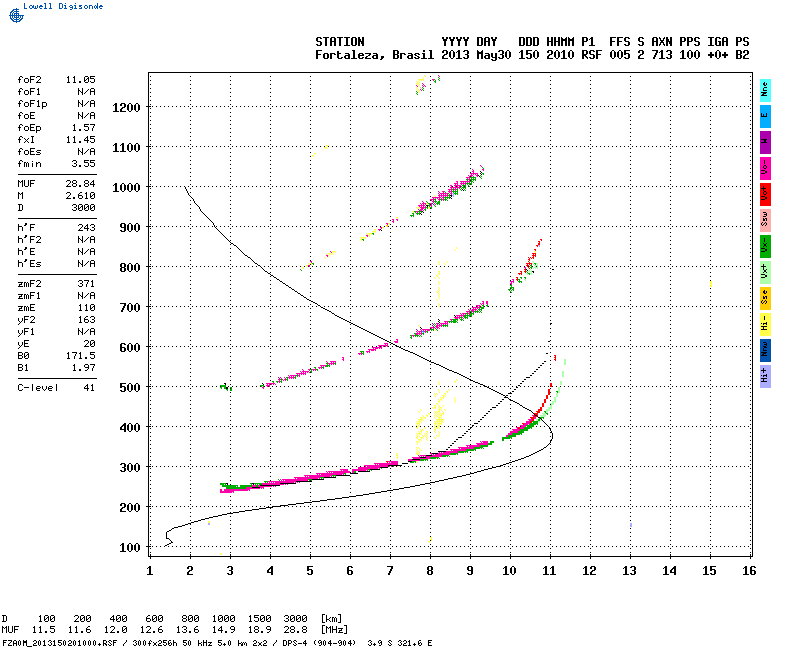Image resolution: width=800 pixels, height=650 pixels.
Task: Click the 500 km height axis label
Action: point(130,388)
